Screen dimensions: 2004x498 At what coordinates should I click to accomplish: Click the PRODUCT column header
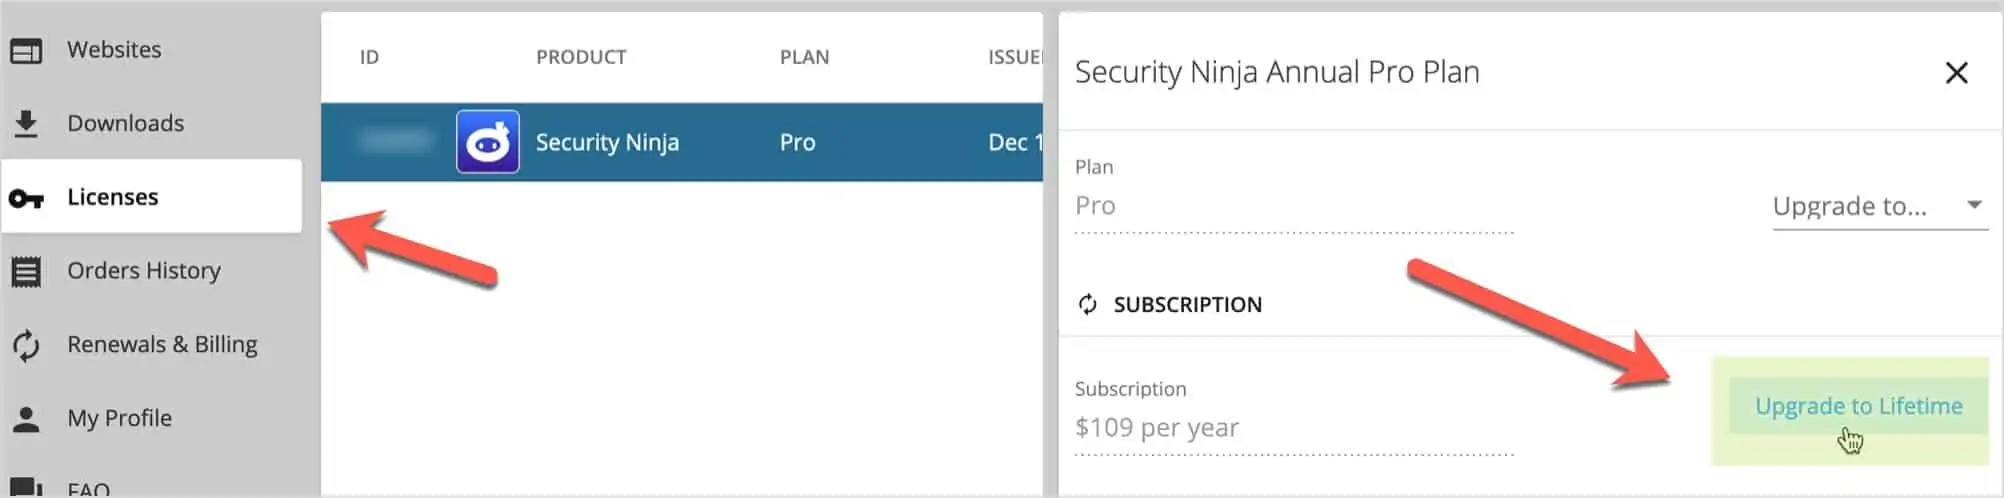[581, 57]
